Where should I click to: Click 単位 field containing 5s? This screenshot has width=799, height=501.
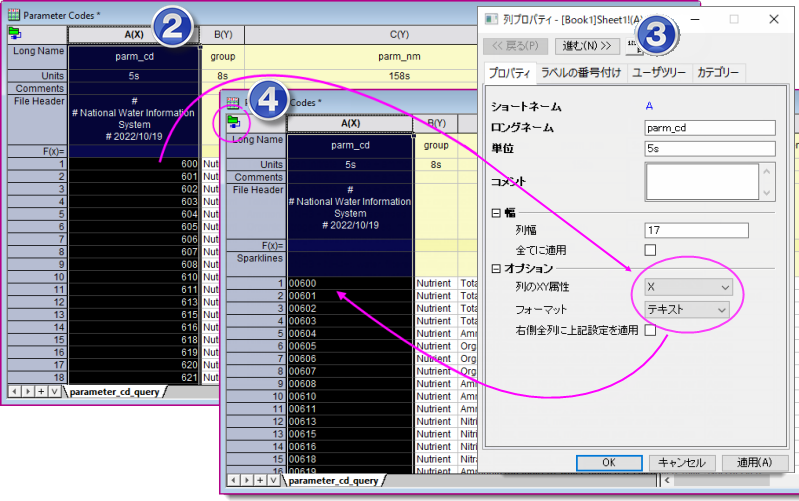click(710, 148)
